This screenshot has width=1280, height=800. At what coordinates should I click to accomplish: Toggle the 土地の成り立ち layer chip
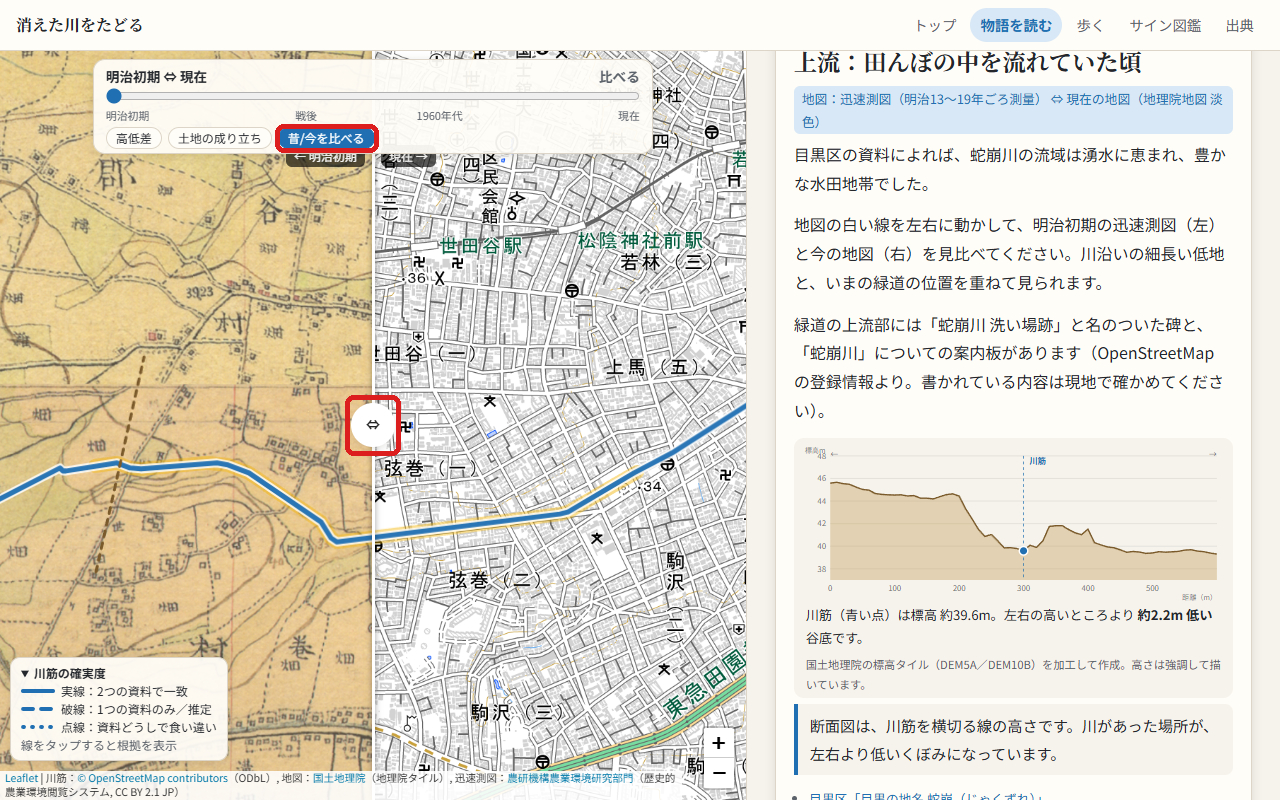pos(219,139)
